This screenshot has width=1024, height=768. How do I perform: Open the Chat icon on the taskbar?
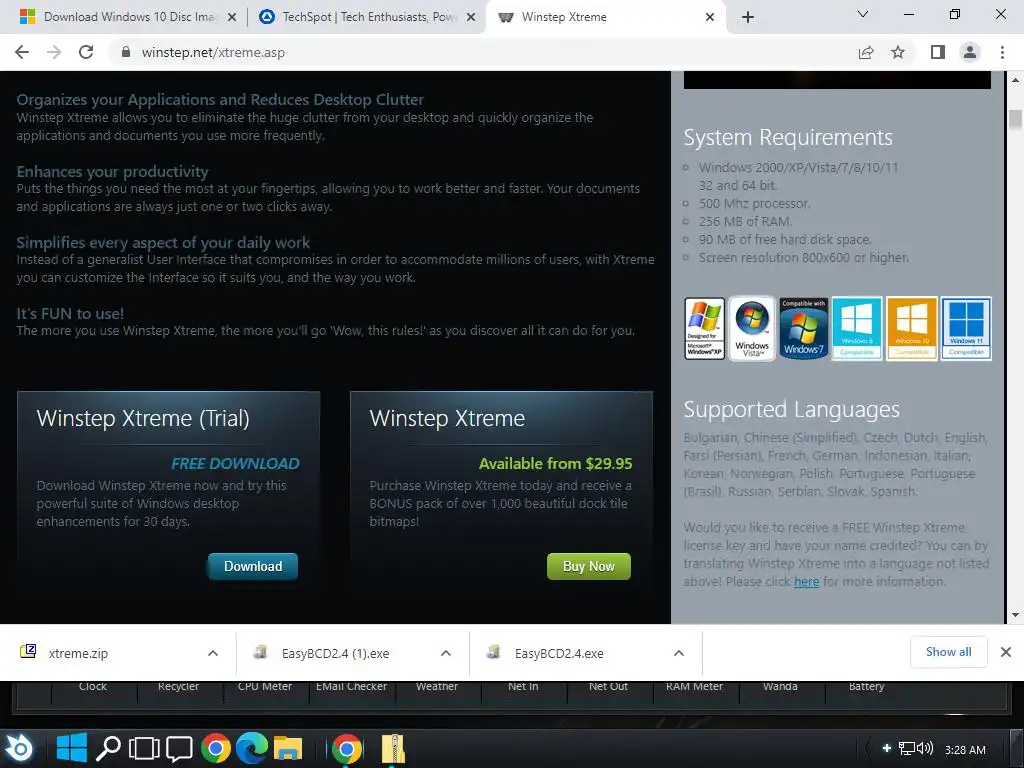(x=179, y=749)
